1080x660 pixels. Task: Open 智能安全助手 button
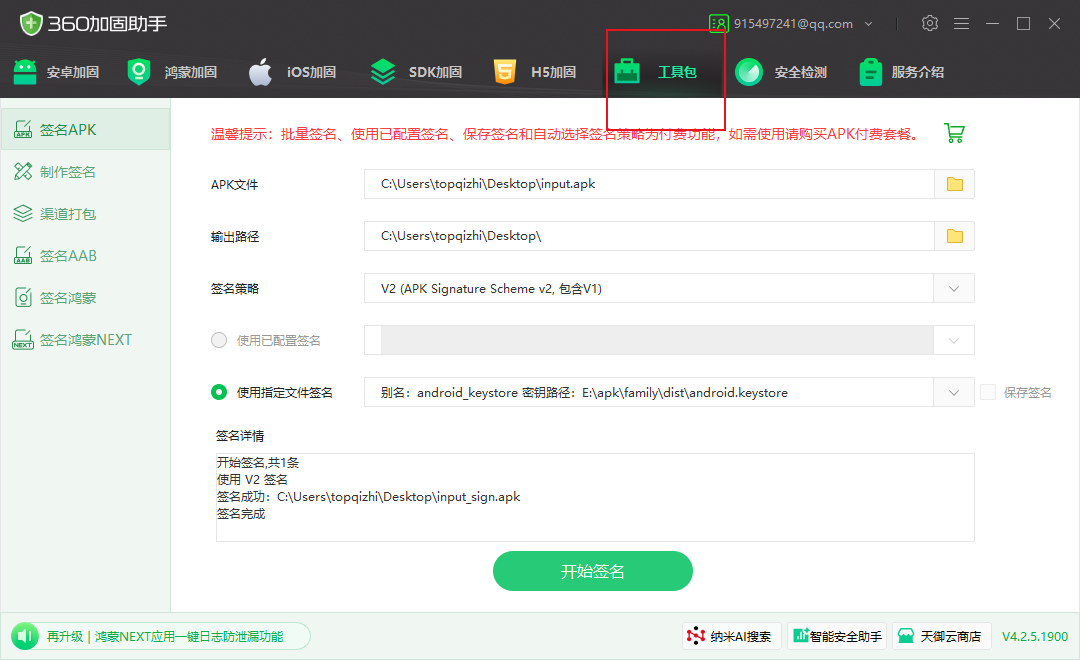coord(837,636)
